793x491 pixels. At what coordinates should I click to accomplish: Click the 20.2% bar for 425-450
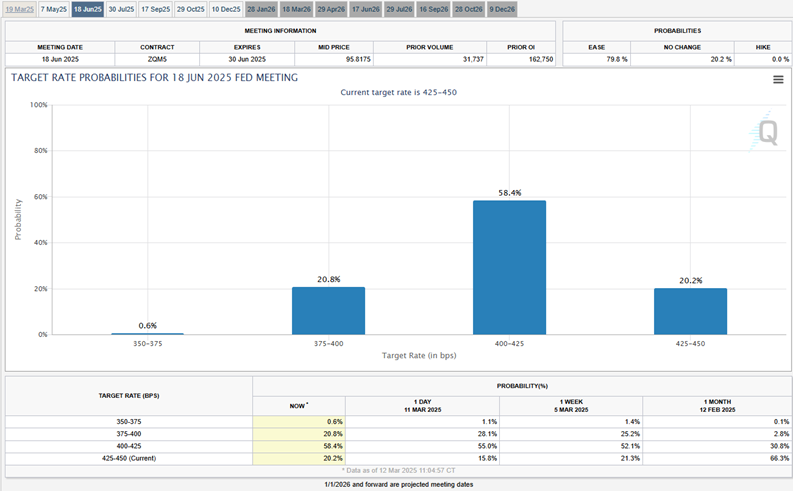point(690,311)
